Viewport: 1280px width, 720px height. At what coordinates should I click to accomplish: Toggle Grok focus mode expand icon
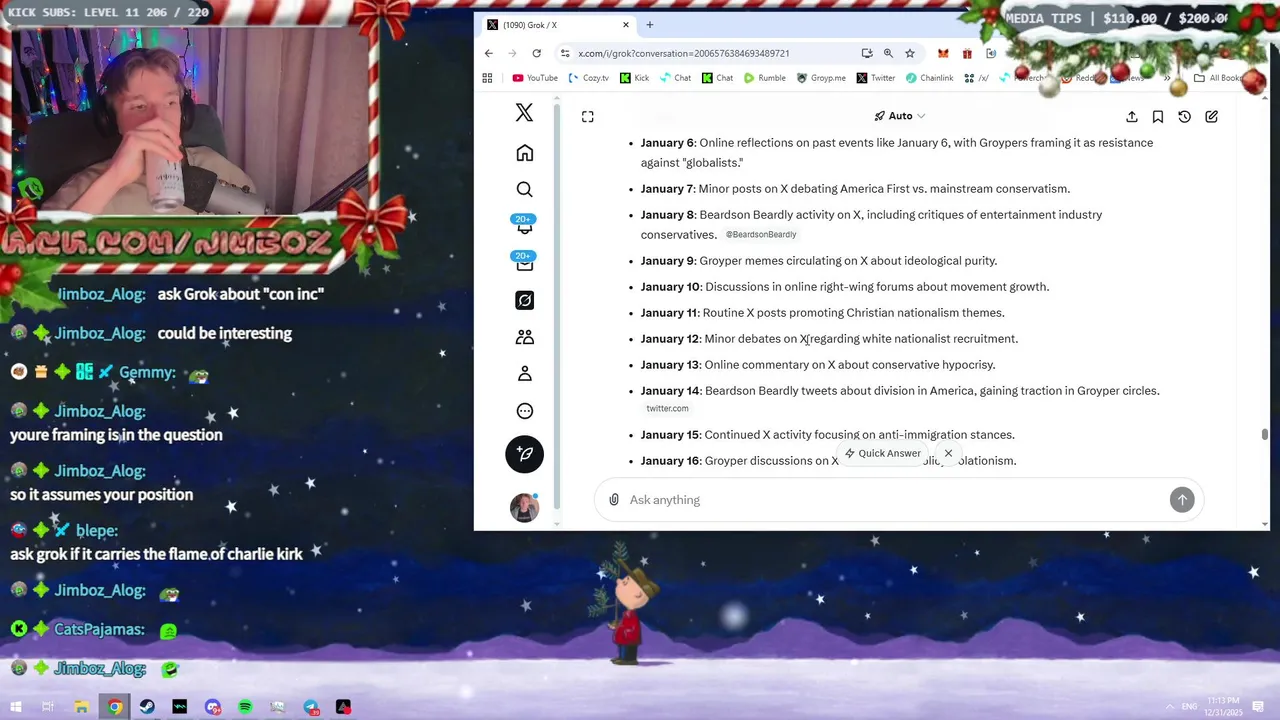tap(588, 117)
